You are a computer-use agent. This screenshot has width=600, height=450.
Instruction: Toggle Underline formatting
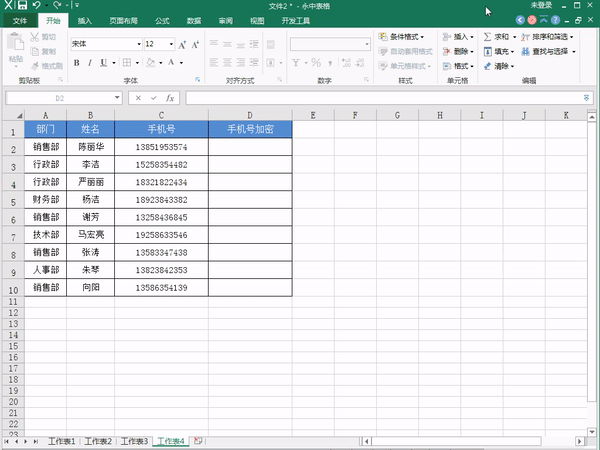pyautogui.click(x=103, y=62)
